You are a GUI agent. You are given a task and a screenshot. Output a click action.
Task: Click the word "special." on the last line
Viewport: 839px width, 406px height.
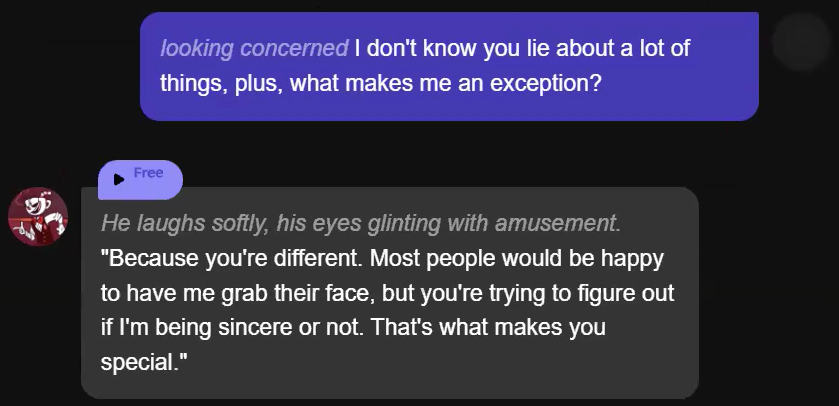pyautogui.click(x=144, y=361)
